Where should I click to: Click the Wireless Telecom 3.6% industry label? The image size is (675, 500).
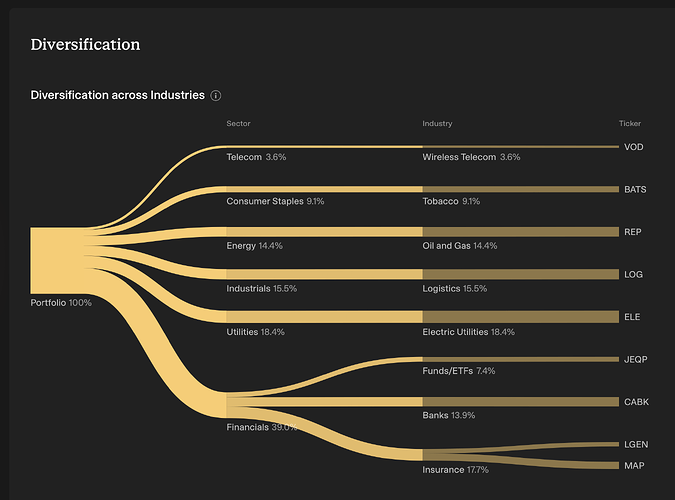[471, 157]
